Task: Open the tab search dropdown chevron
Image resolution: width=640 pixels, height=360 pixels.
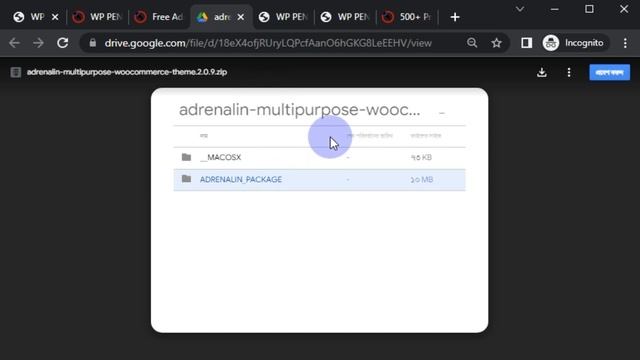Action: pyautogui.click(x=520, y=9)
